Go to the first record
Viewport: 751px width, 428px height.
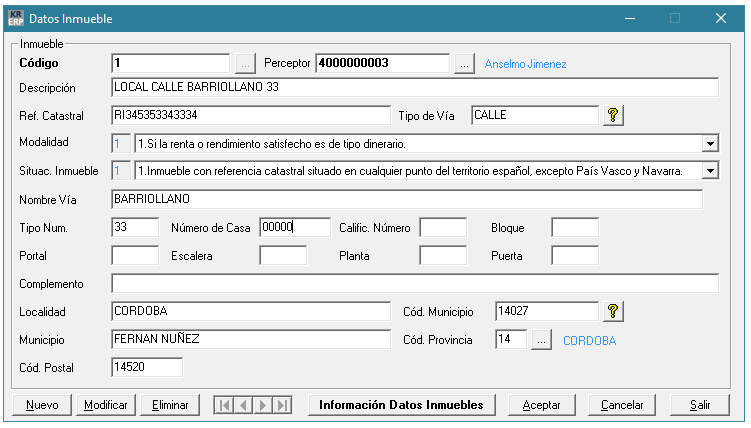coord(225,405)
